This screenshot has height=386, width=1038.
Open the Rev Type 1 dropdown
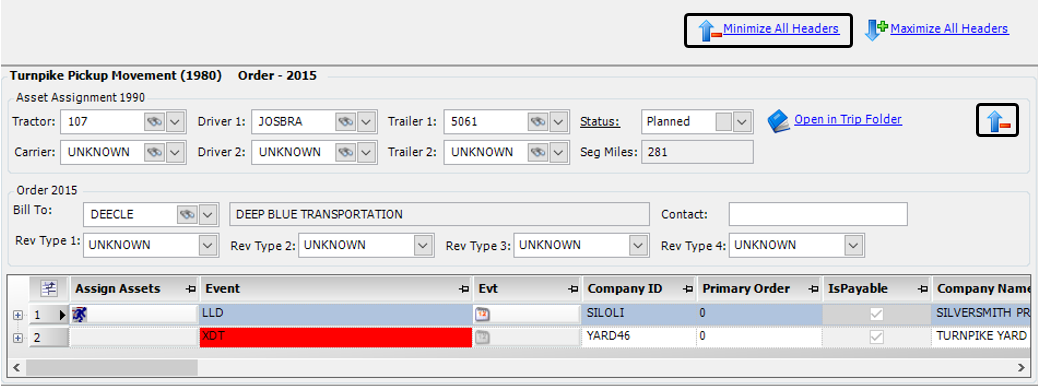tap(208, 245)
